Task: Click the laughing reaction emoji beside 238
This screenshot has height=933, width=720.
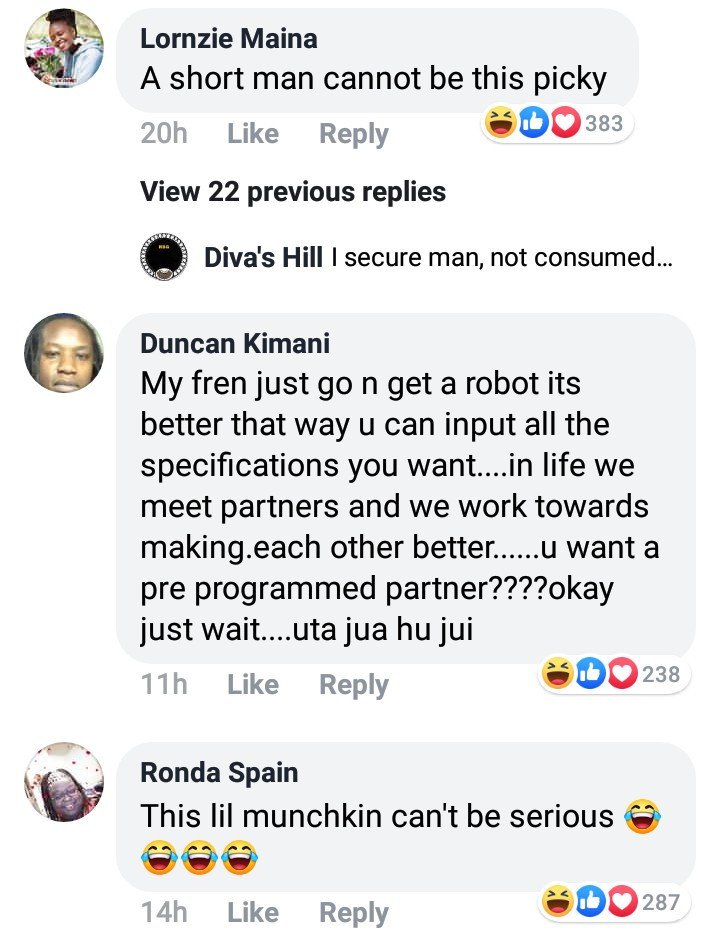Action: pyautogui.click(x=558, y=674)
